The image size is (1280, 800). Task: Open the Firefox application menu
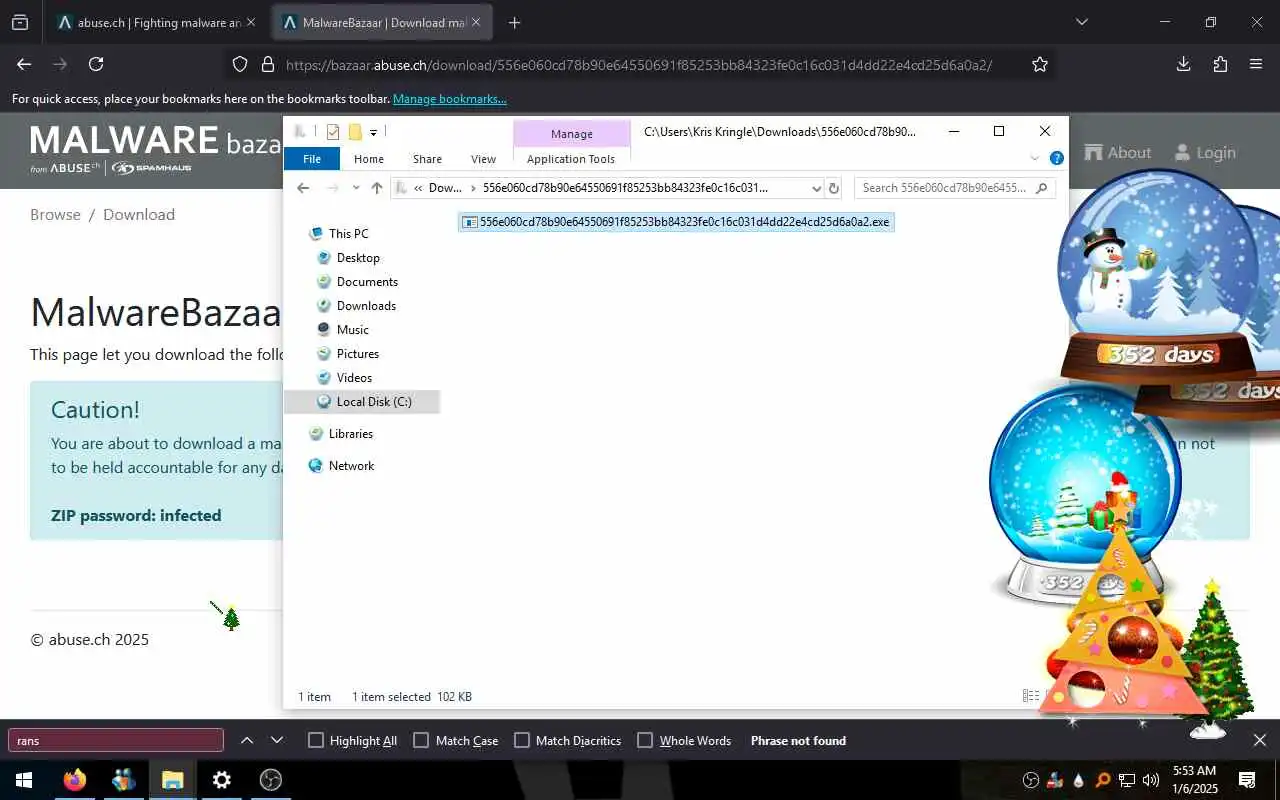[x=1256, y=64]
